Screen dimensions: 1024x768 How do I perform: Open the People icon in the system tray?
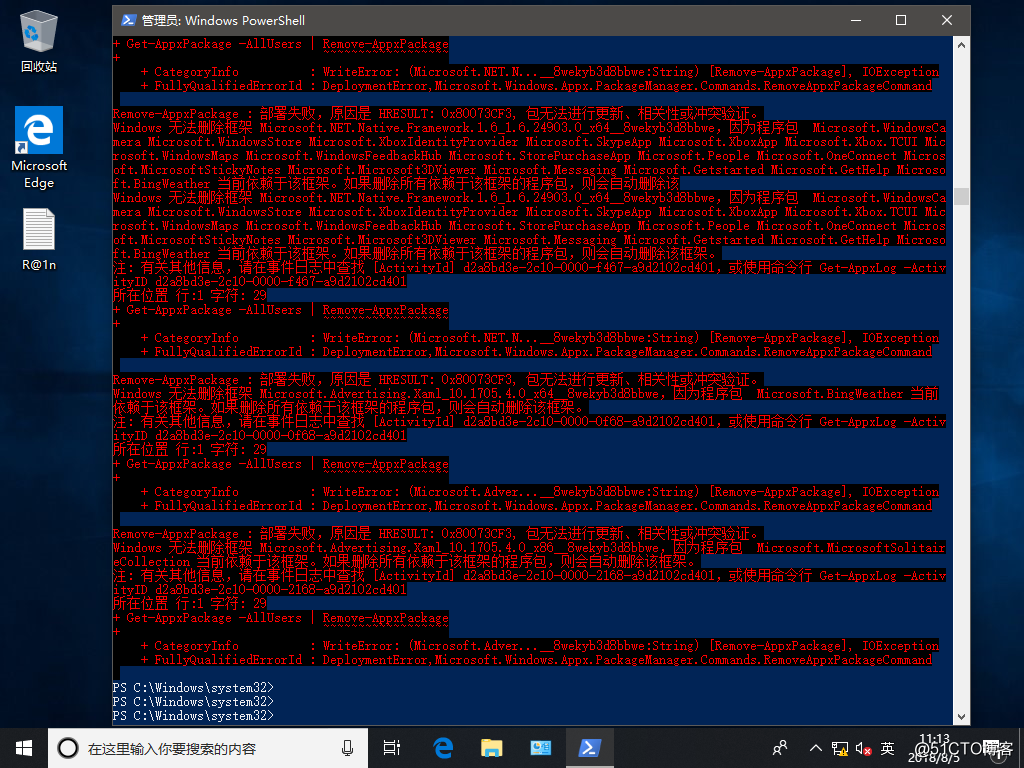780,748
